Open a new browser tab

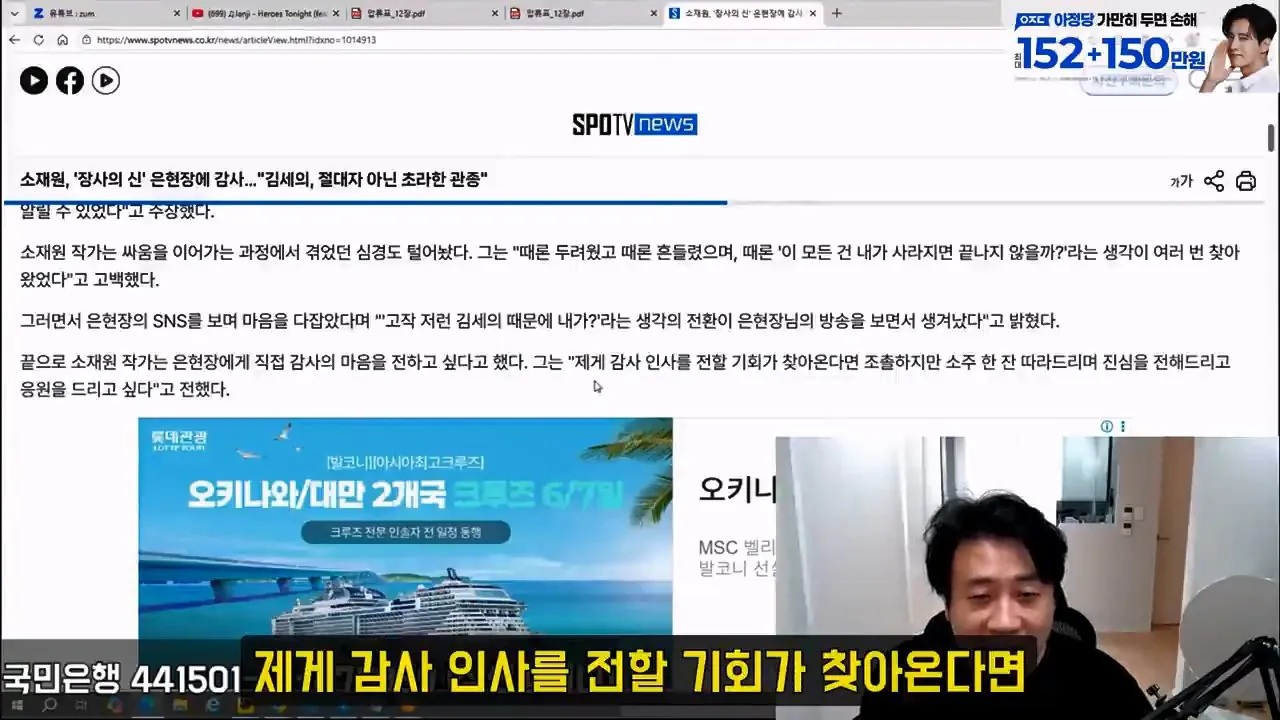(x=837, y=13)
